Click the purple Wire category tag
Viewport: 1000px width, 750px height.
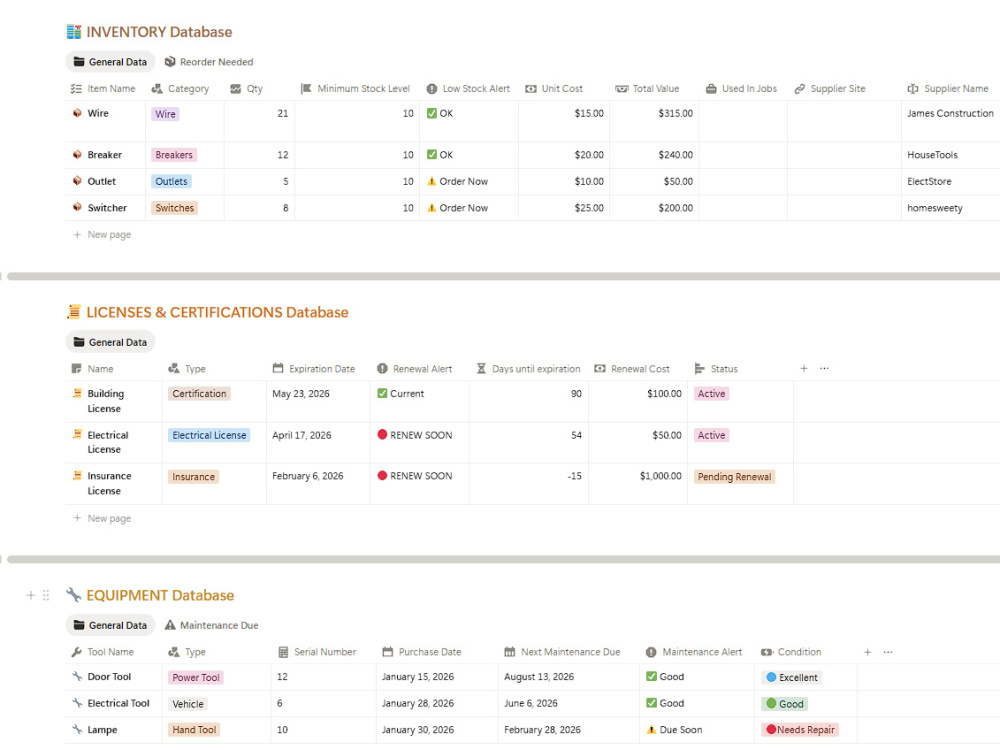pyautogui.click(x=165, y=114)
